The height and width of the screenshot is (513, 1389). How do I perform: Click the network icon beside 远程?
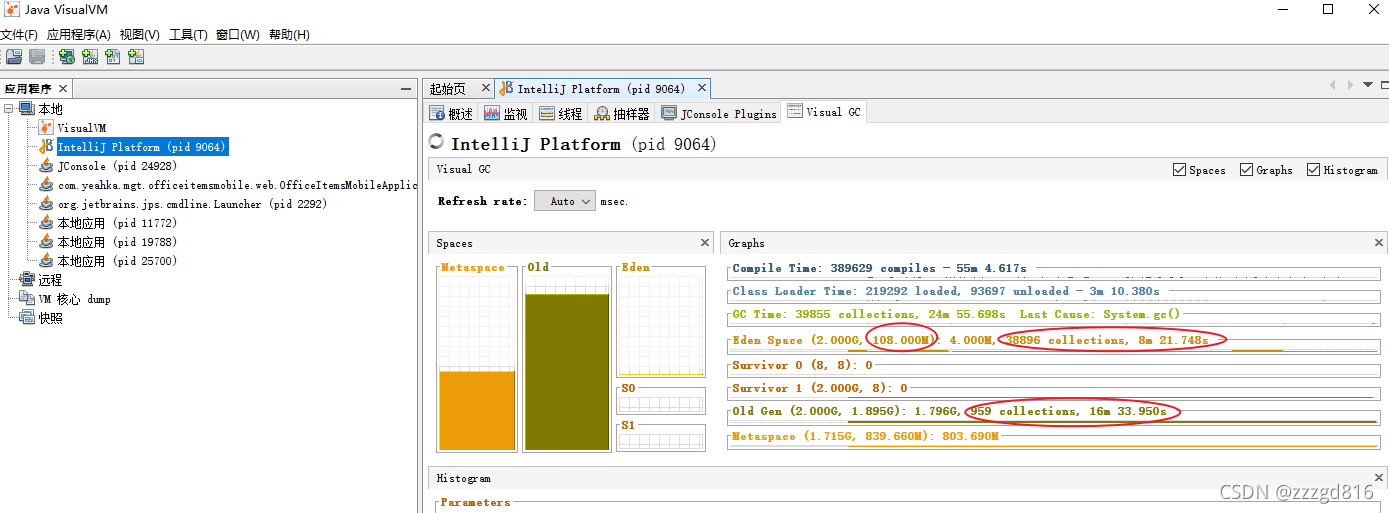coord(27,280)
